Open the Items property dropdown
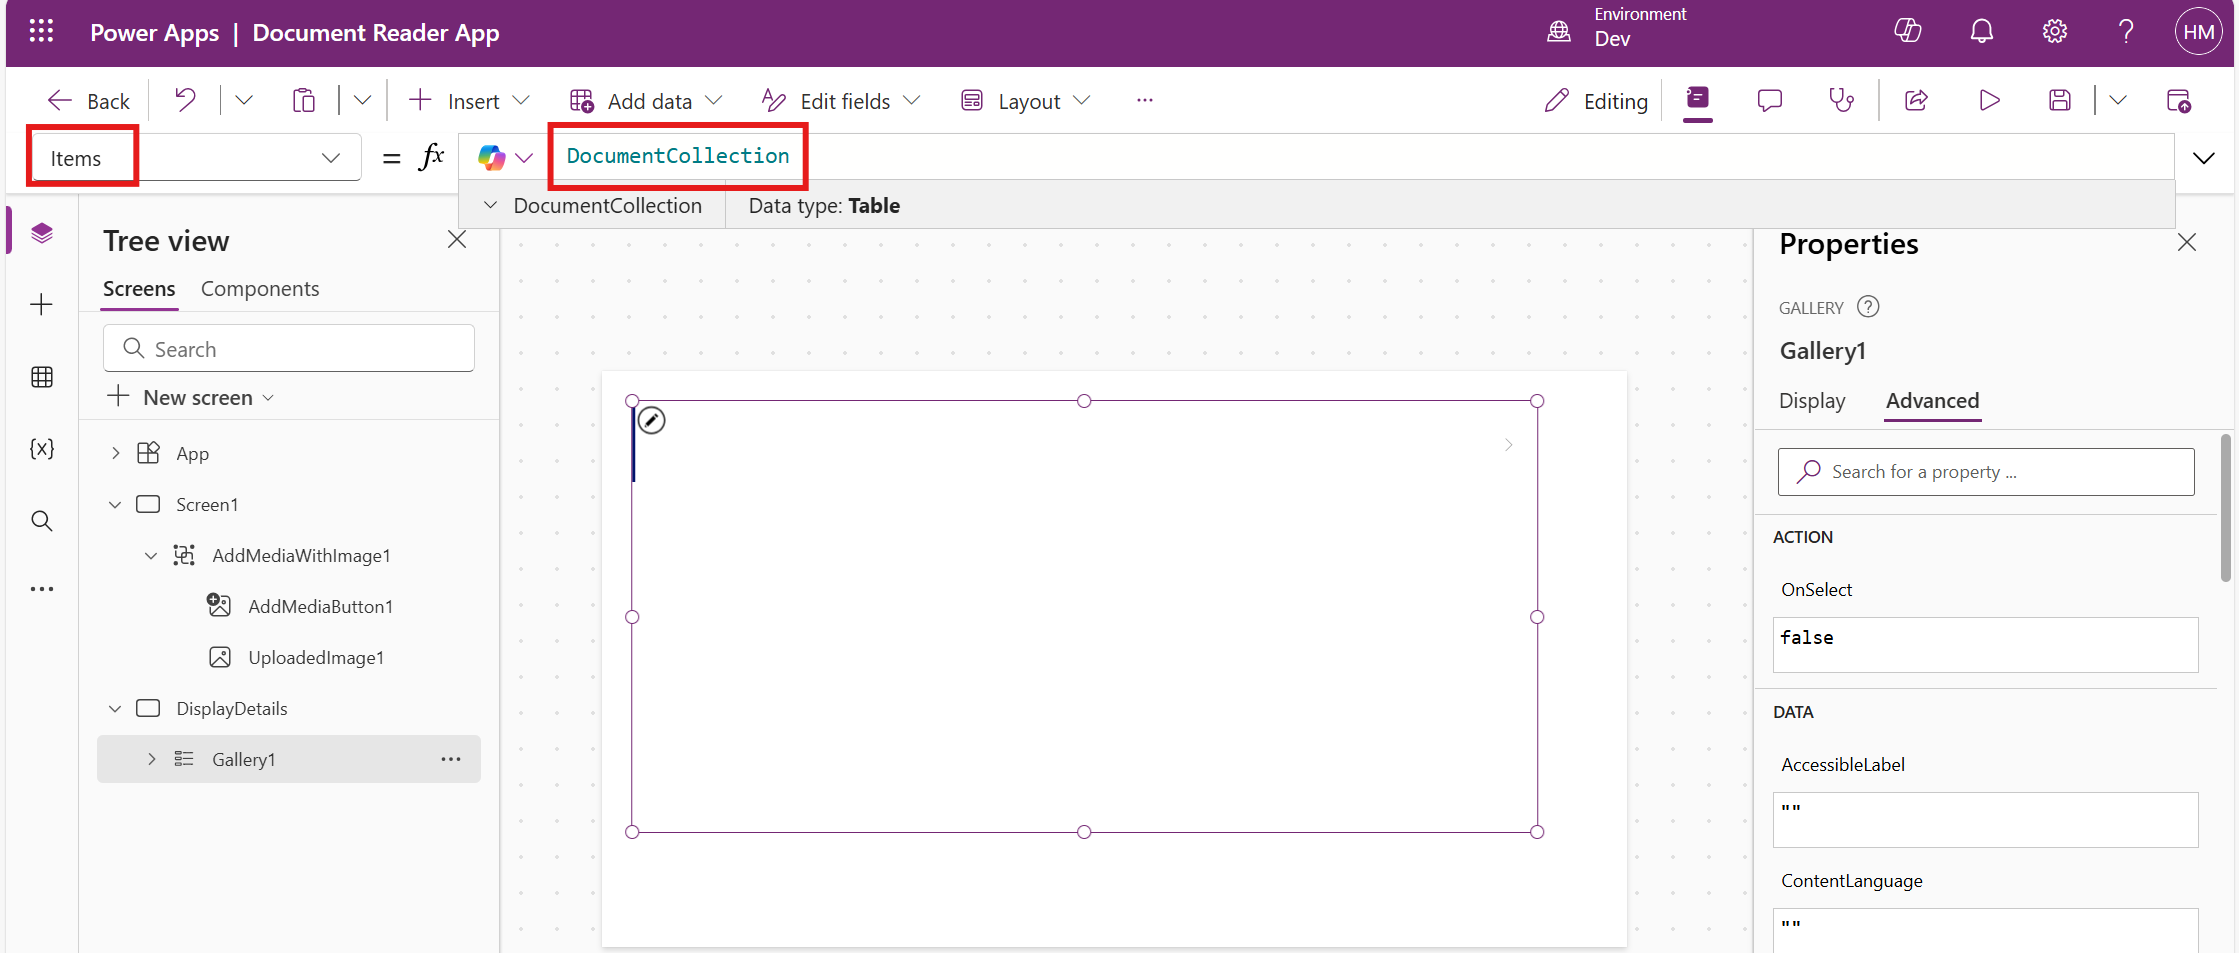 (x=330, y=158)
